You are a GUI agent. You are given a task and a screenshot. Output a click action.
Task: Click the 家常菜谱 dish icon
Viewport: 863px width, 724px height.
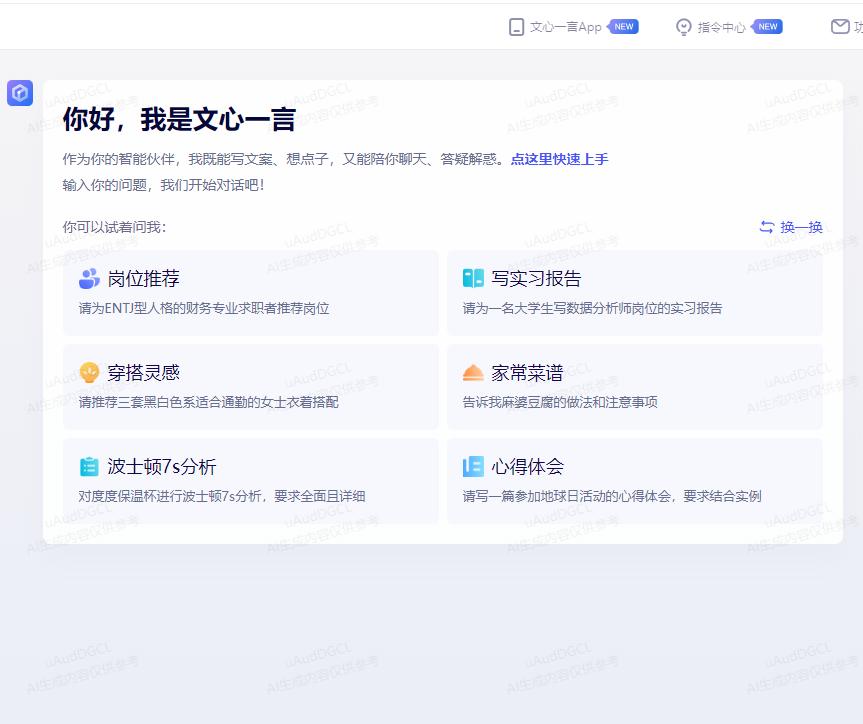point(473,373)
